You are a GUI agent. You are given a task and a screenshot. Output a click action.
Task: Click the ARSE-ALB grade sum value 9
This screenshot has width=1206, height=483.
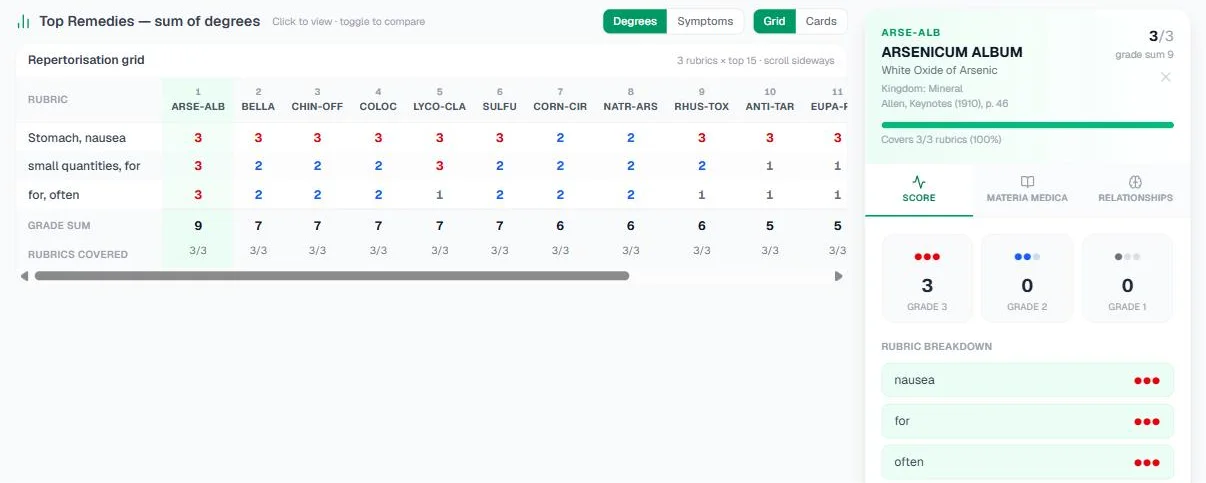click(x=198, y=226)
